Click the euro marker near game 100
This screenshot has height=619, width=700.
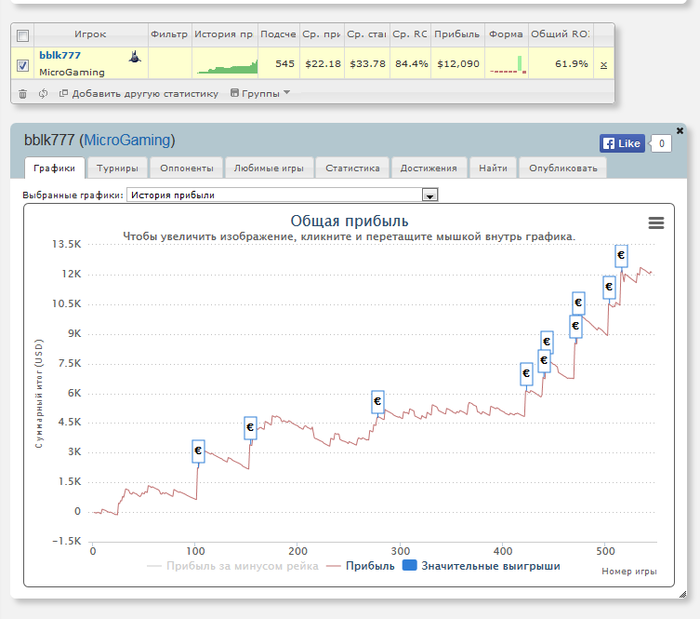coord(198,451)
